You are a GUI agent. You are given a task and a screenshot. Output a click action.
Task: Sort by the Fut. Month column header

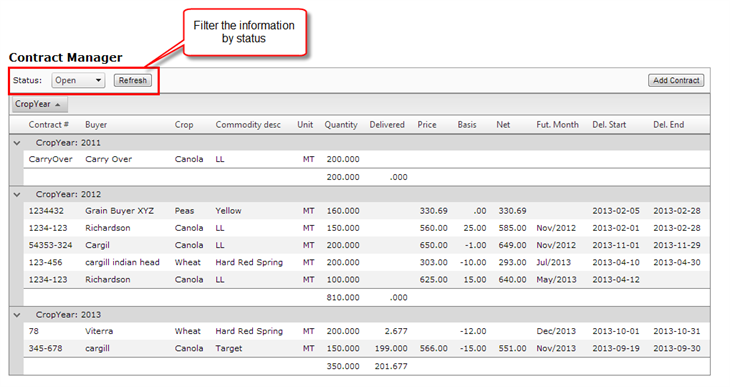[x=557, y=125]
